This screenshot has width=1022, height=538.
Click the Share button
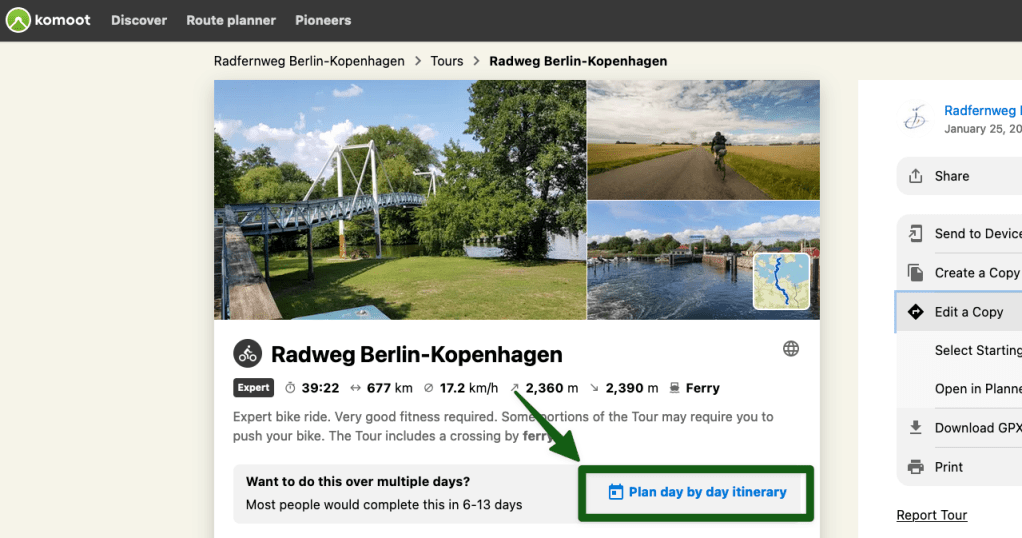[x=959, y=176]
